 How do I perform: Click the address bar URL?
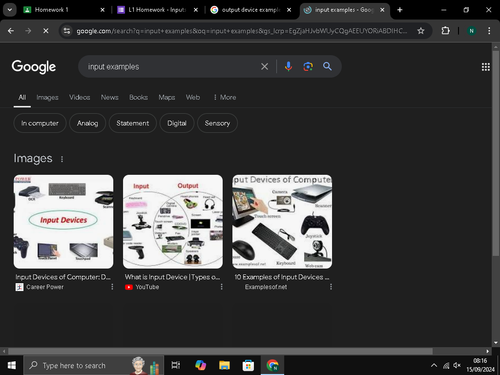(x=242, y=31)
